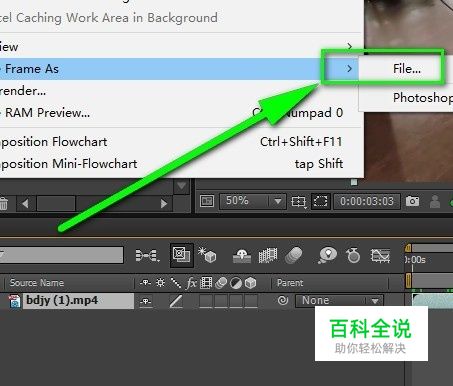453x386 pixels.
Task: Open the 50% magnification dropdown
Action: point(253,201)
